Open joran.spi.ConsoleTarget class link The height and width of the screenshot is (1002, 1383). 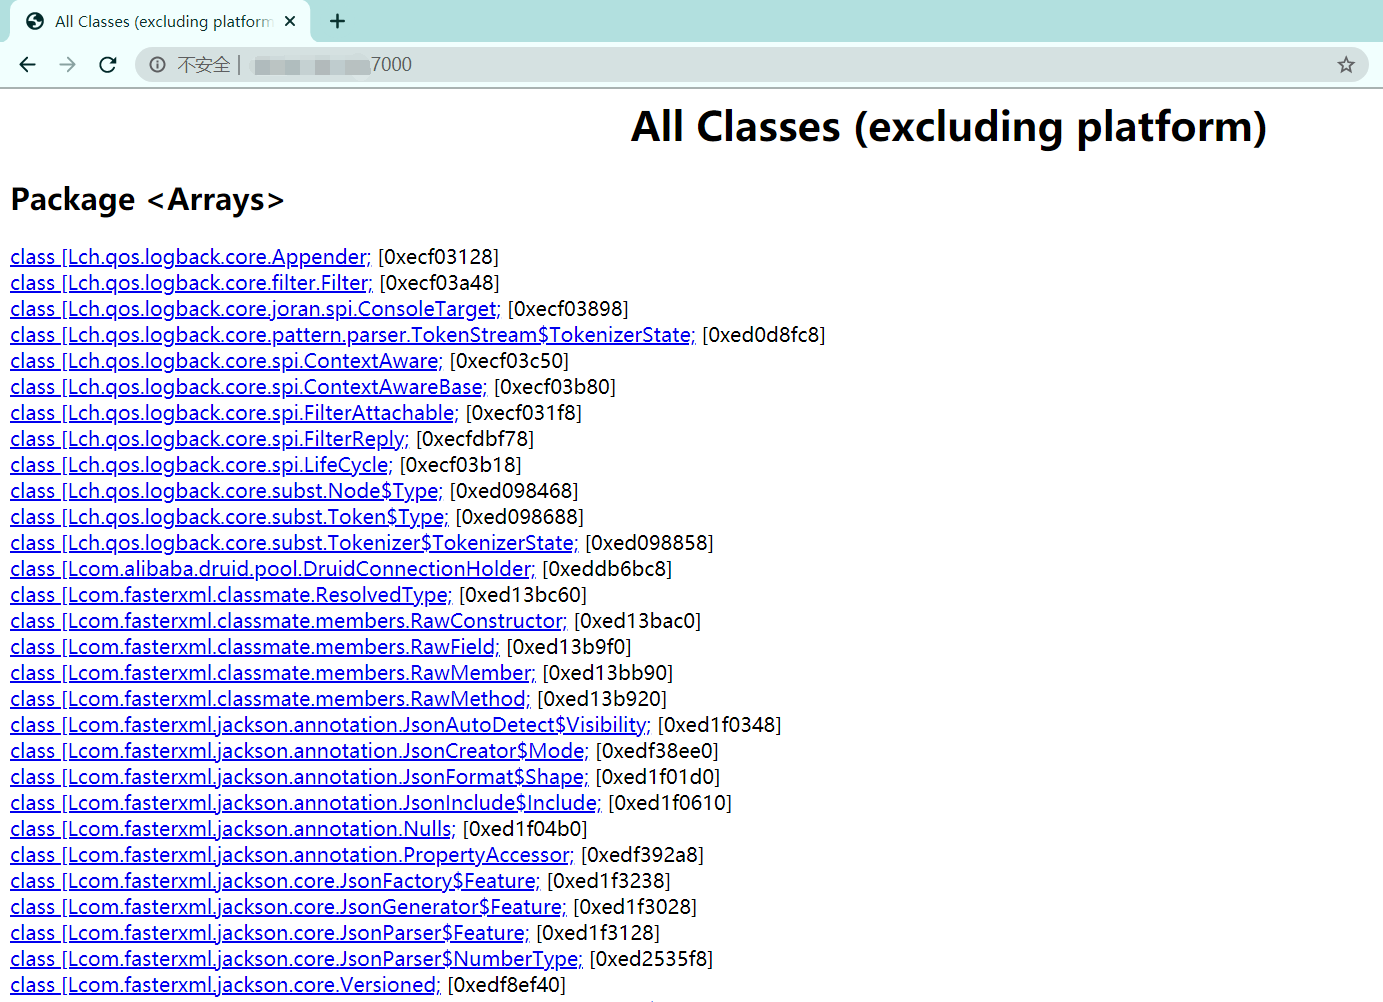(x=255, y=309)
